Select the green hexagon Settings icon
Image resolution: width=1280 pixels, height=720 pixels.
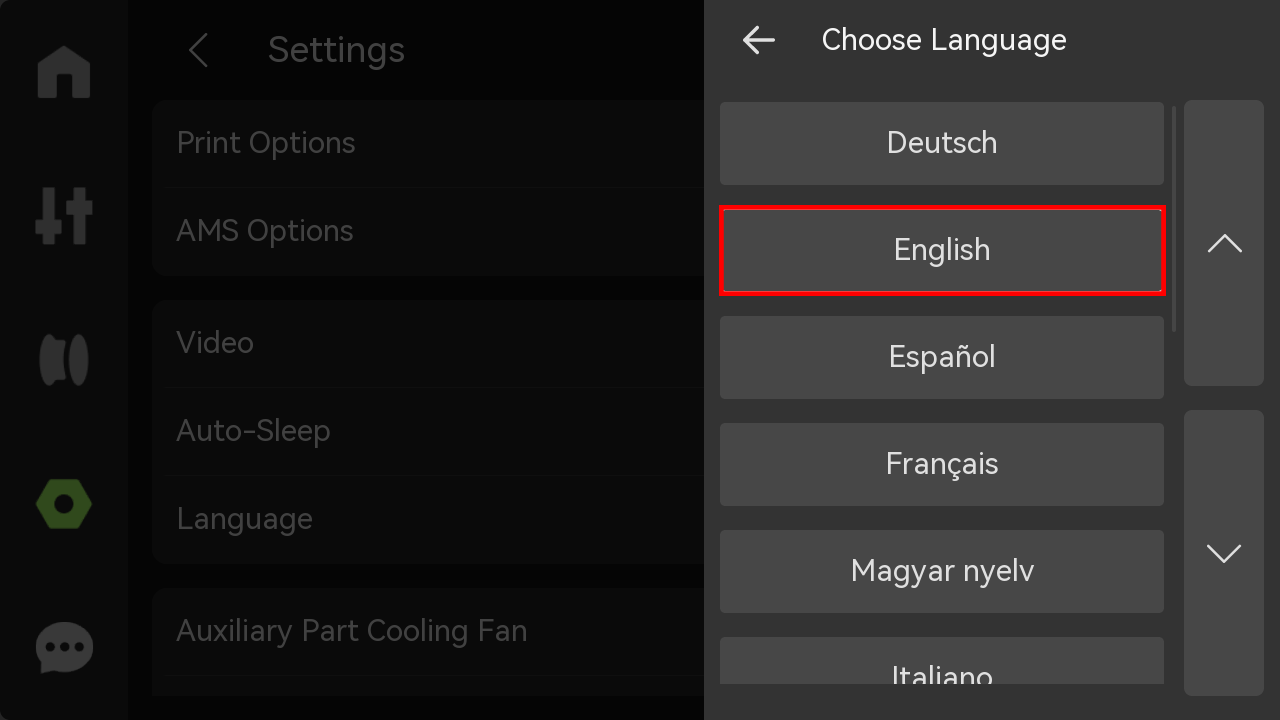[64, 505]
